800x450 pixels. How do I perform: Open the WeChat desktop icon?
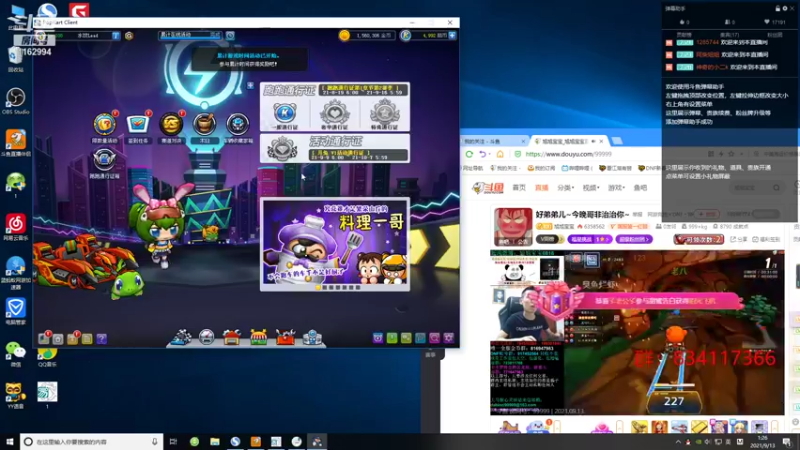point(15,354)
